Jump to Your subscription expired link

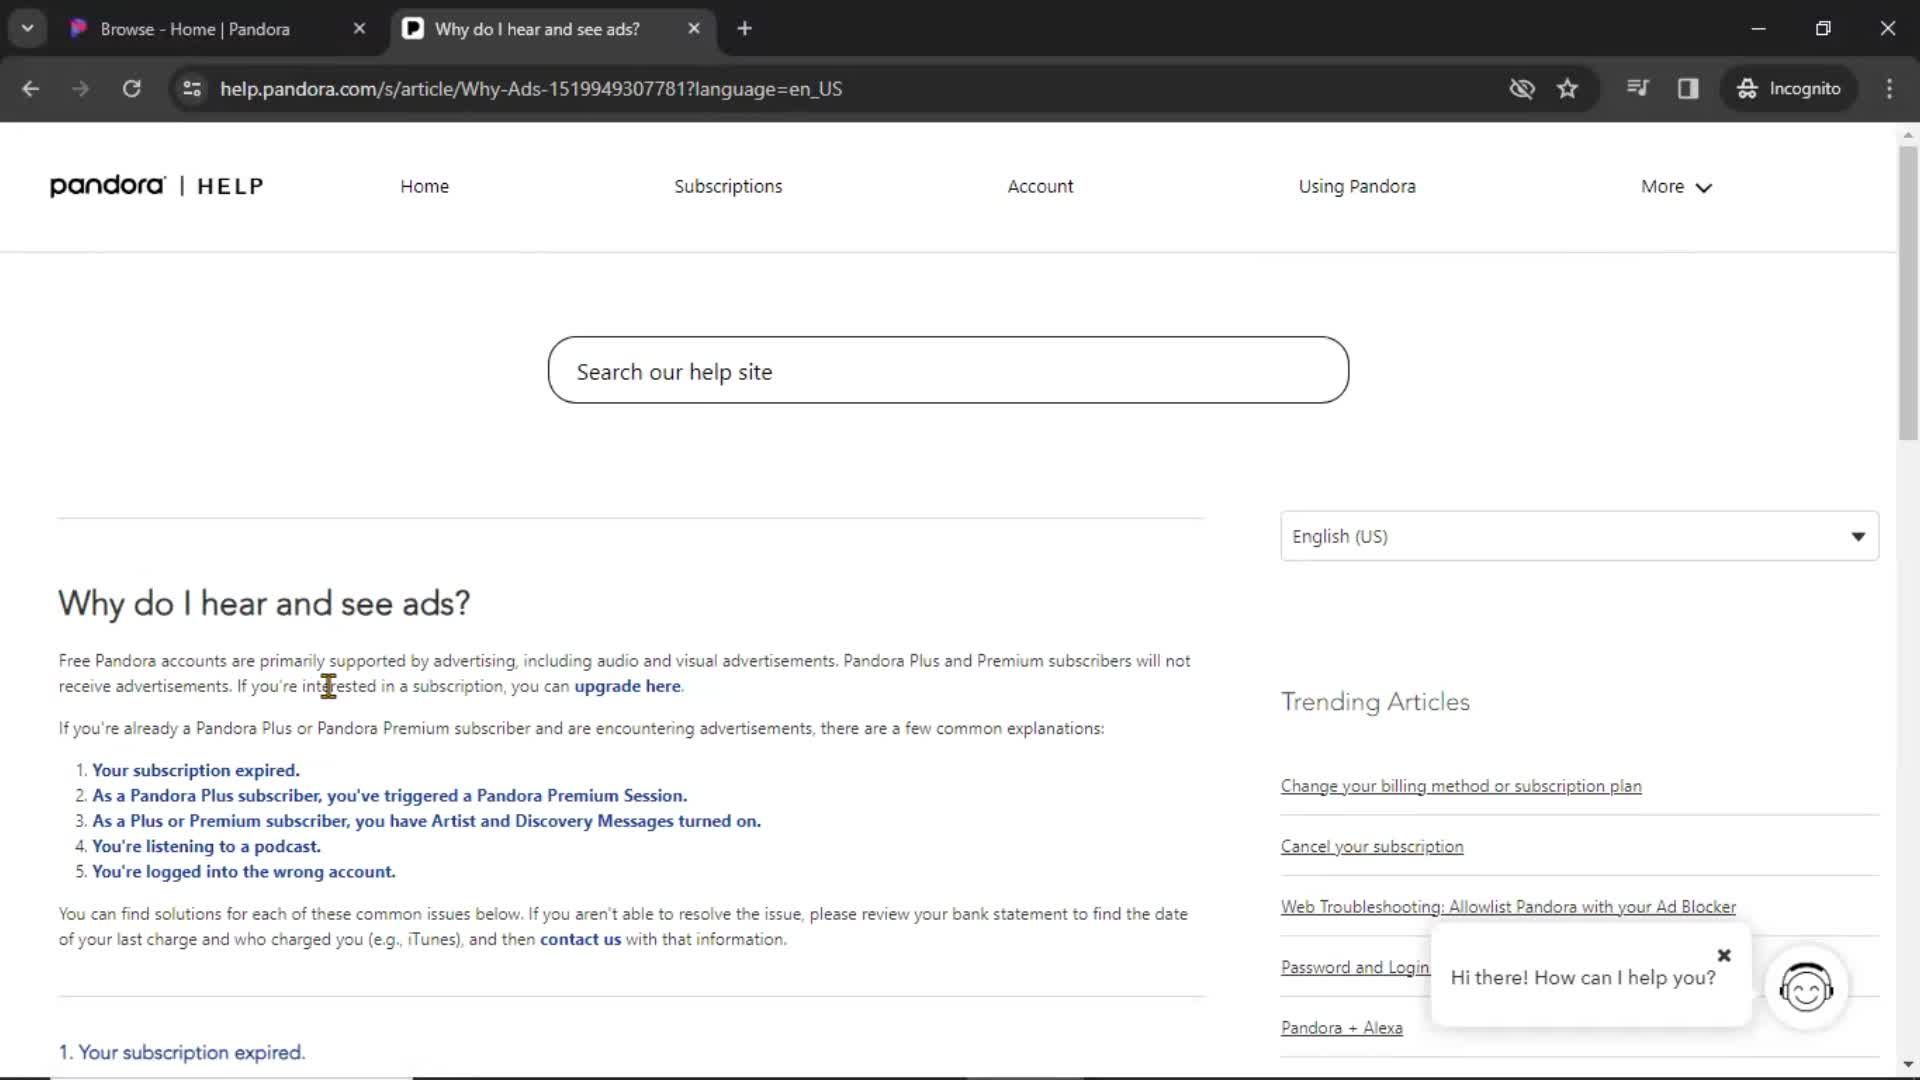coord(195,771)
